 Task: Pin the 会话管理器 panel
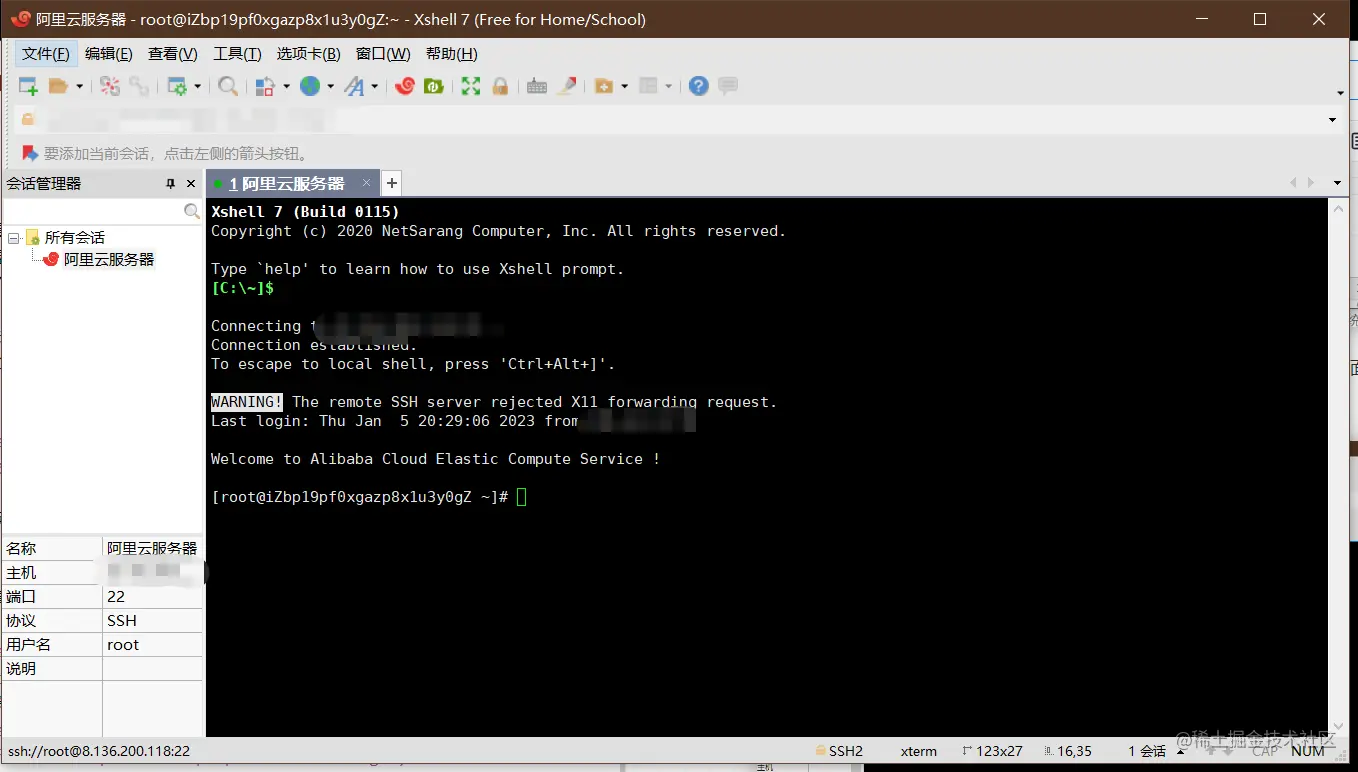click(x=171, y=184)
